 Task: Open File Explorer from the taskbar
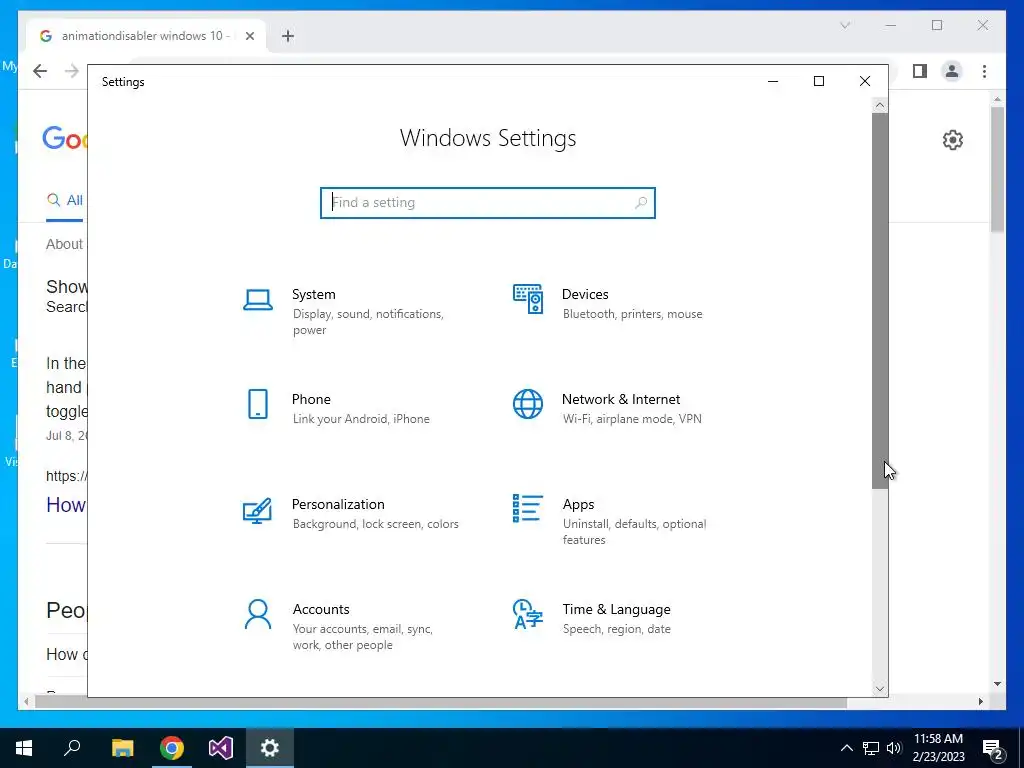(x=122, y=748)
